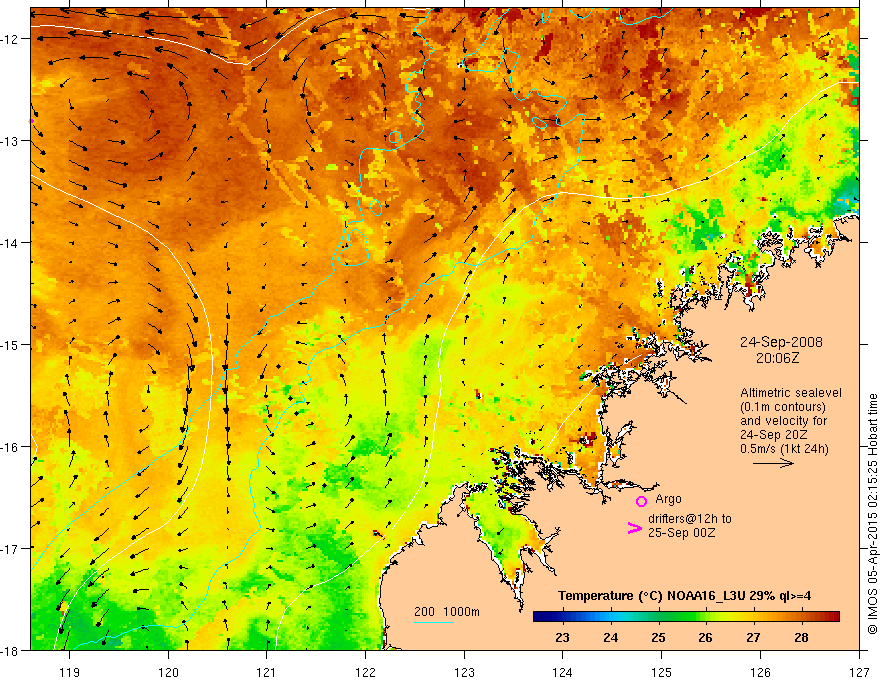Click the cyan 200 1000m isobath legend line
This screenshot has width=880, height=680.
click(434, 622)
